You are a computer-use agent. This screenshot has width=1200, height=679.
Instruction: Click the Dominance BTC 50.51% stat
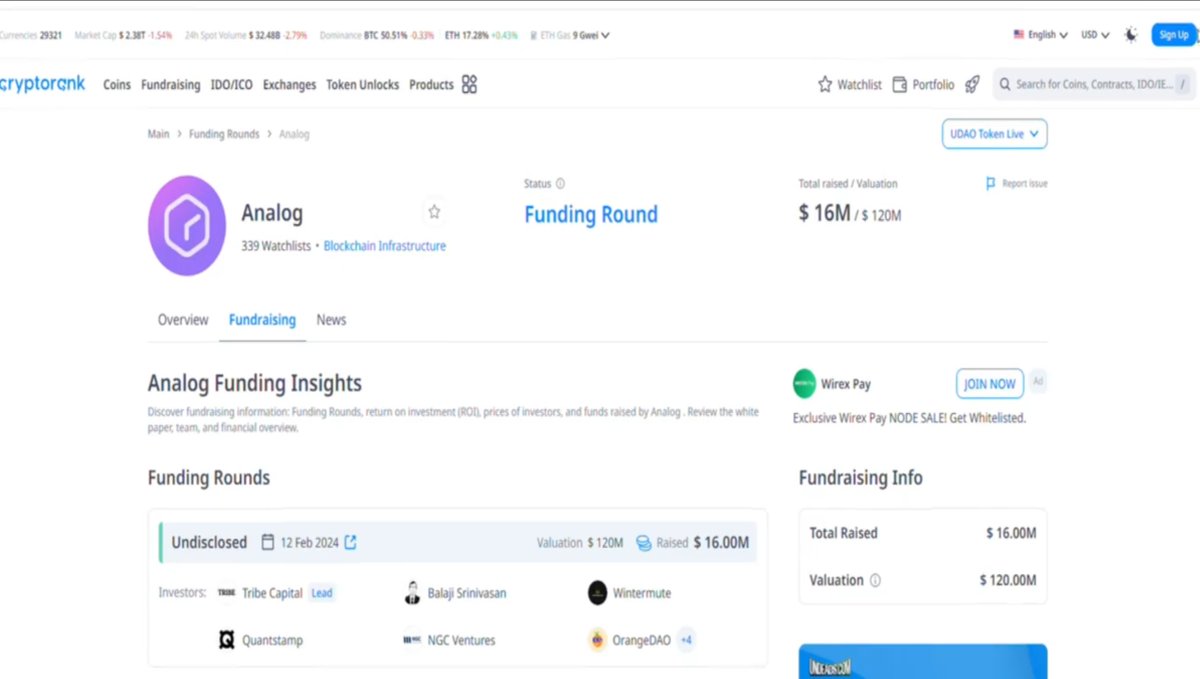point(377,35)
